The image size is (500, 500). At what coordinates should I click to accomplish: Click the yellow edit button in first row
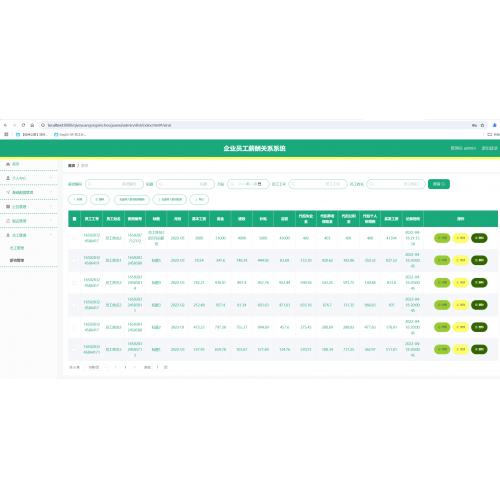pyautogui.click(x=461, y=238)
